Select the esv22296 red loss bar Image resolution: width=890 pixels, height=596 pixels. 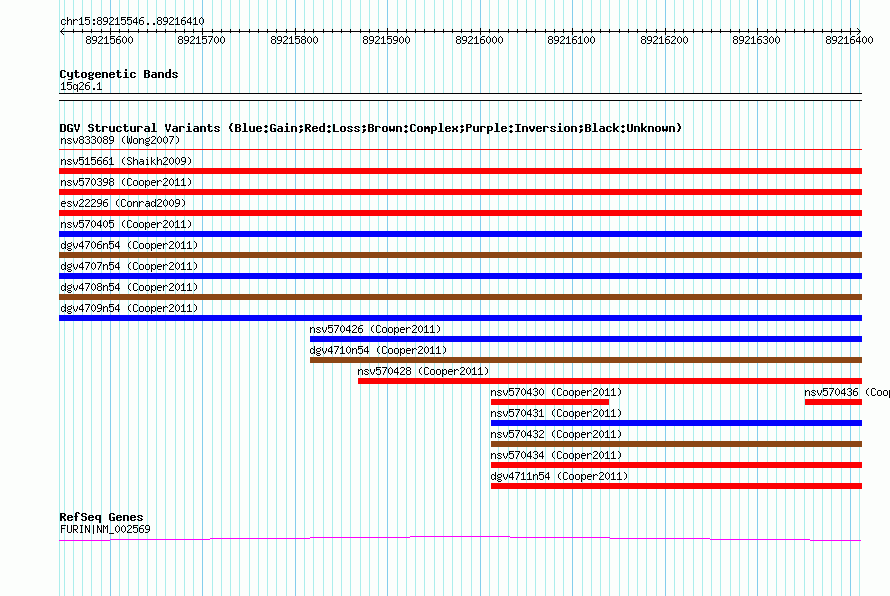pyautogui.click(x=460, y=213)
